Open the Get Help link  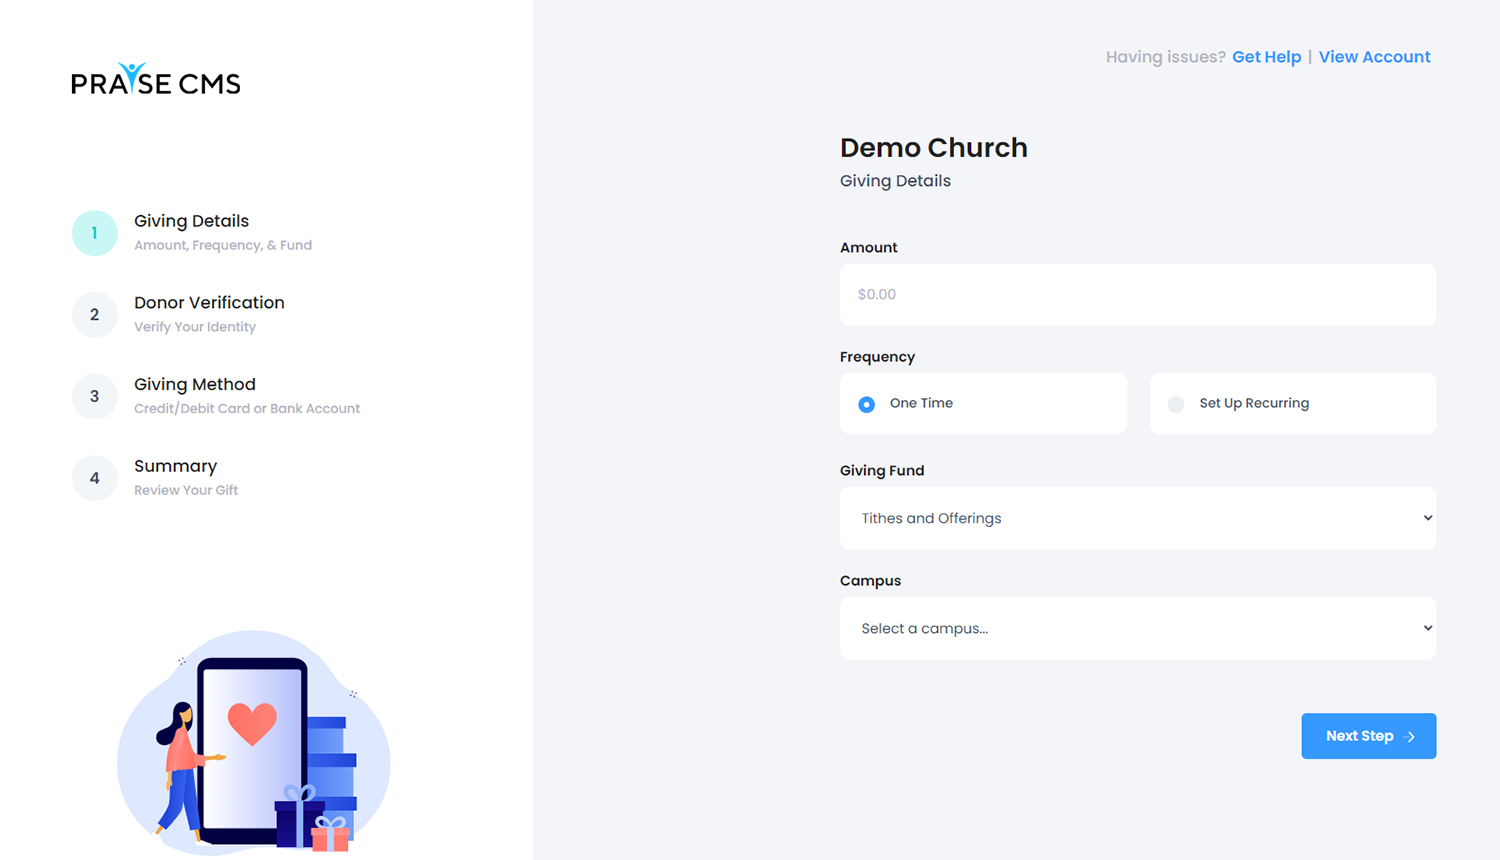[1266, 57]
